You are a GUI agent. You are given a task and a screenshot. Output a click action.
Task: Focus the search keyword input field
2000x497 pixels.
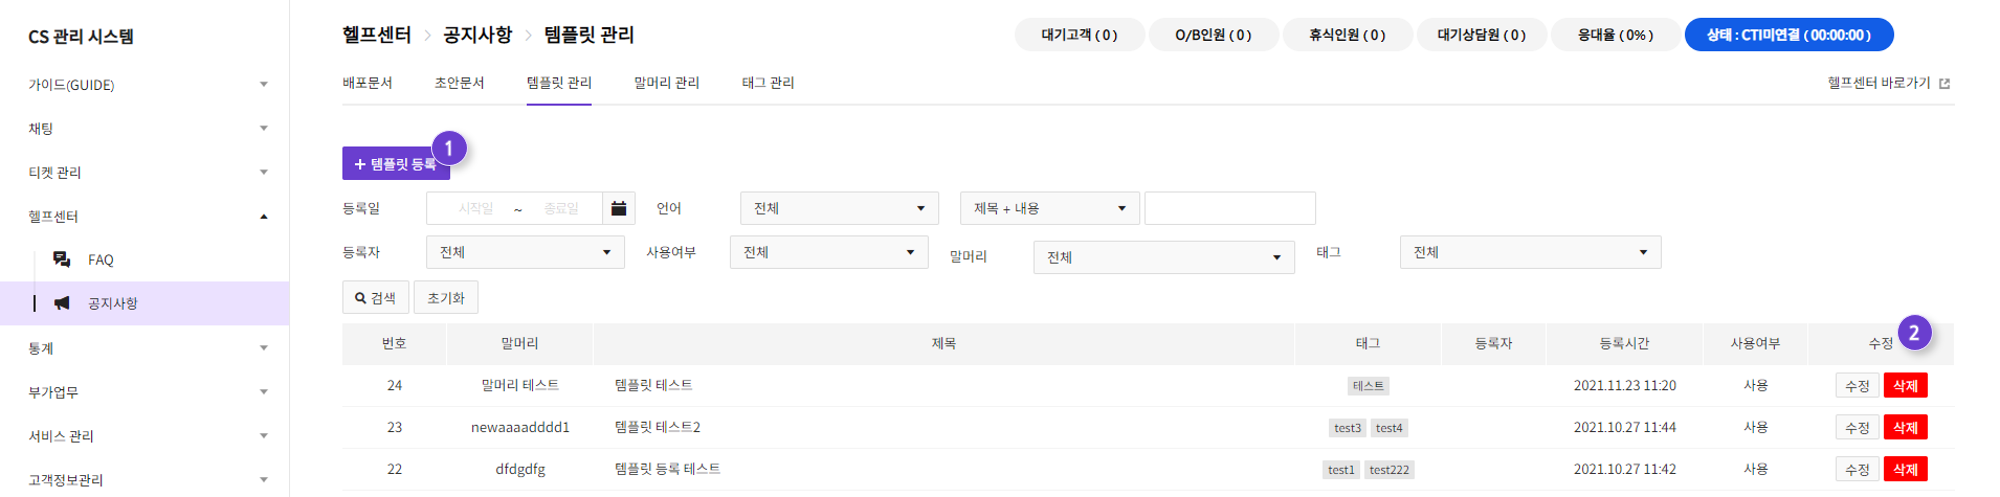(1230, 208)
